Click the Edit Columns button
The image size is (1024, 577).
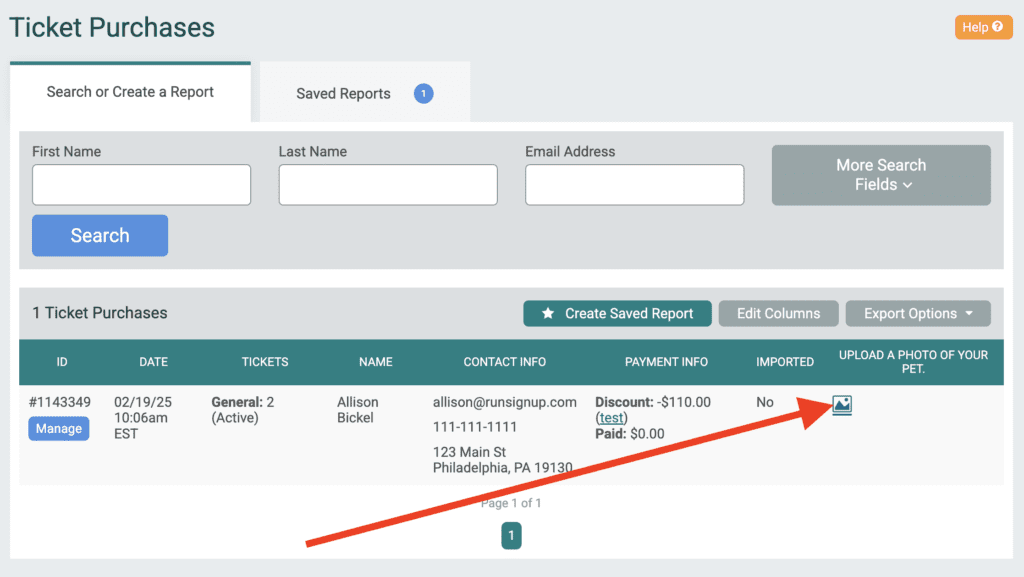click(778, 313)
